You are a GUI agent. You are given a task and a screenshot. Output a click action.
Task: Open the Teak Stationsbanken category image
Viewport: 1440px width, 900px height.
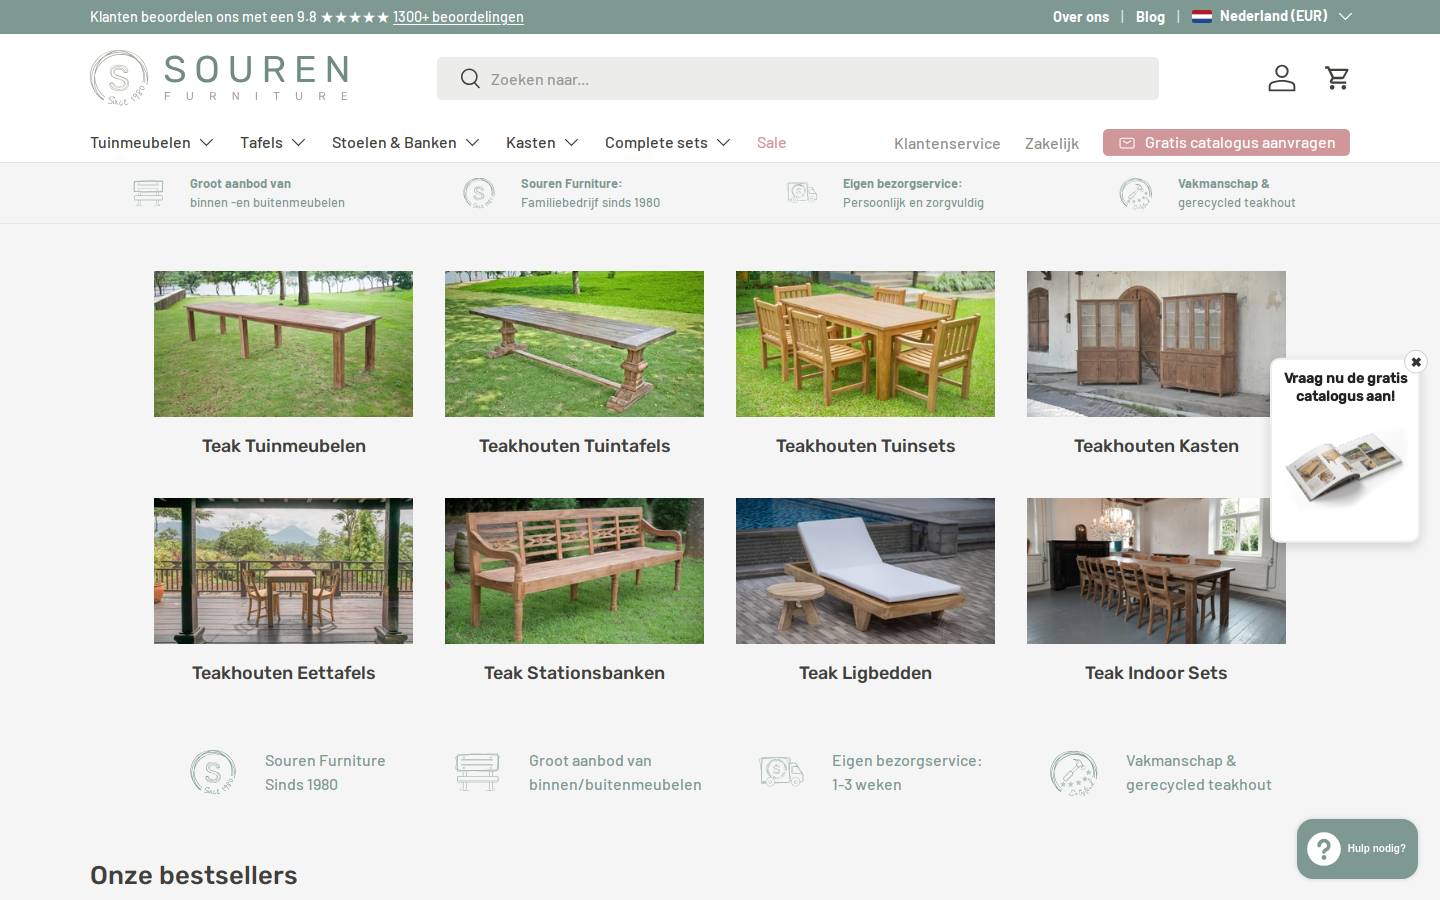coord(574,571)
